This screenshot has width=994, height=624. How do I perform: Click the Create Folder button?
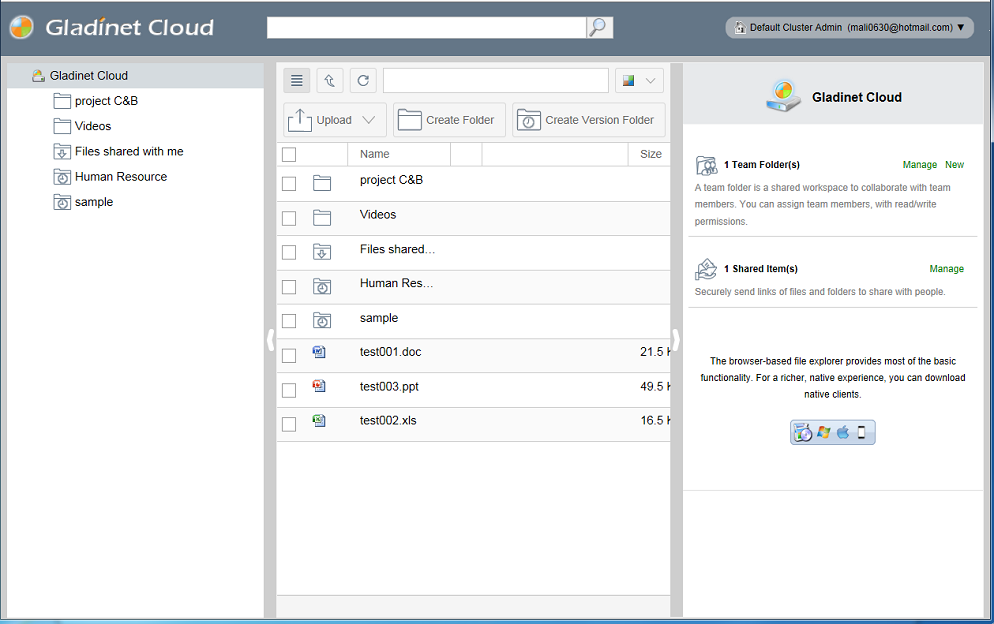click(x=449, y=120)
